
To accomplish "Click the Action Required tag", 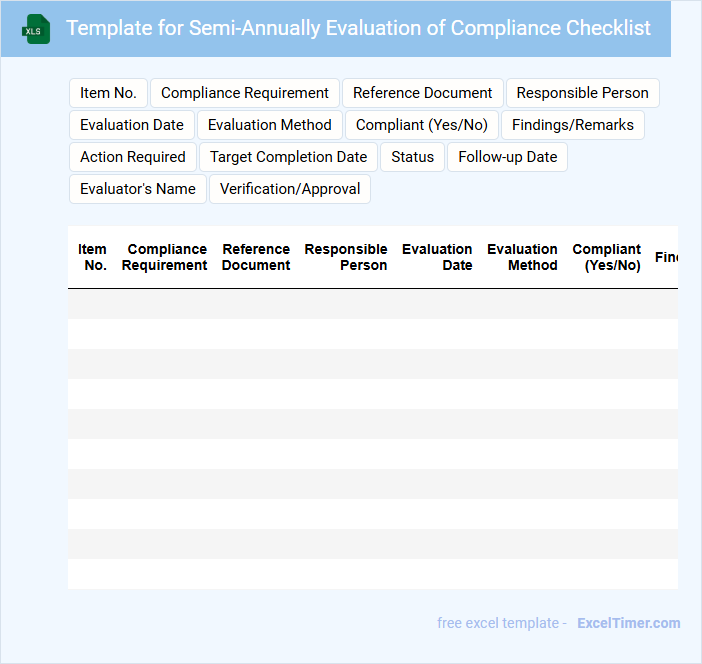I will pyautogui.click(x=133, y=157).
